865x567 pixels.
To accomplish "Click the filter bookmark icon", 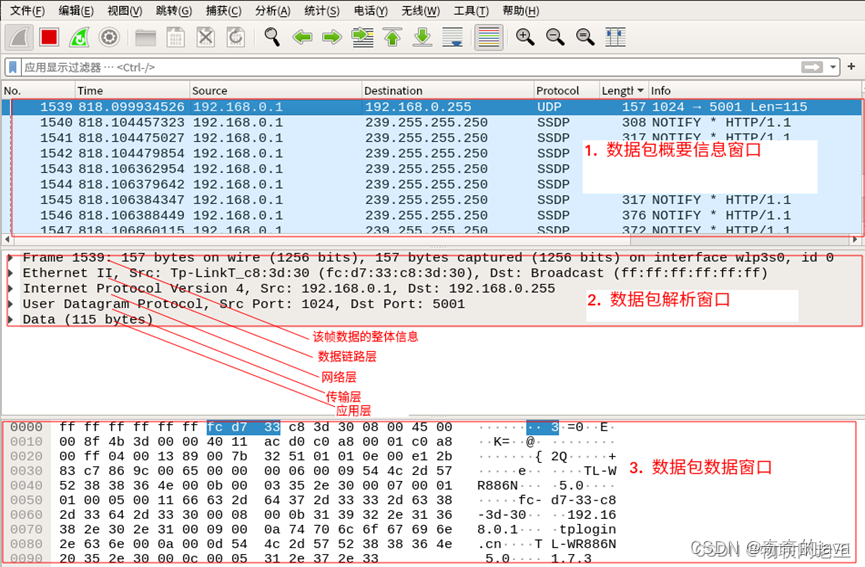I will (13, 67).
